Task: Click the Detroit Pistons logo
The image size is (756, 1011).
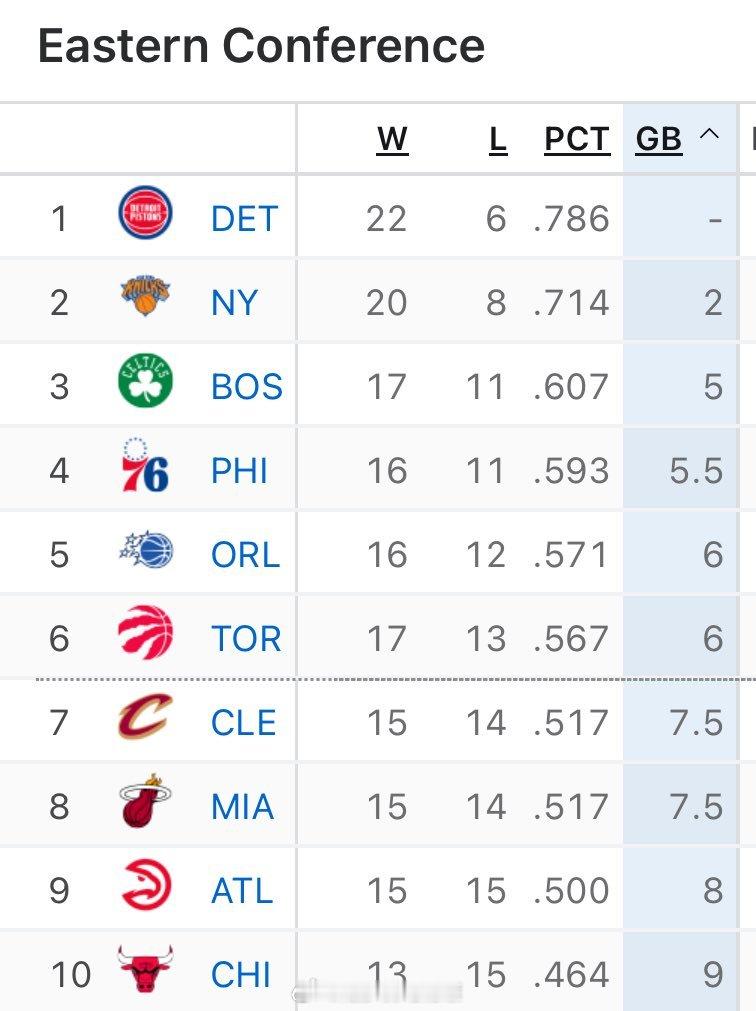Action: [146, 215]
